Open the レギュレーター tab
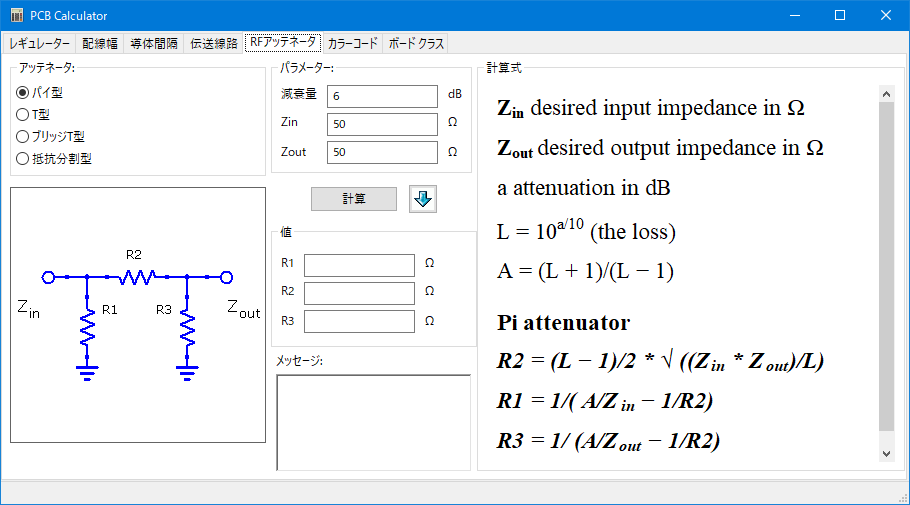Image resolution: width=910 pixels, height=505 pixels. [x=40, y=44]
